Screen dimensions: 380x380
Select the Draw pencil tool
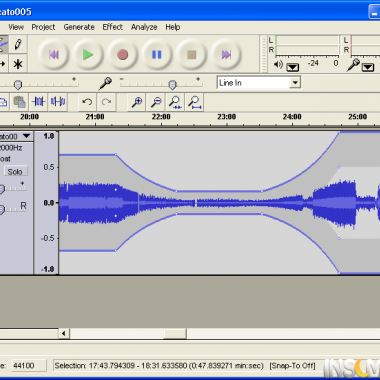[18, 44]
